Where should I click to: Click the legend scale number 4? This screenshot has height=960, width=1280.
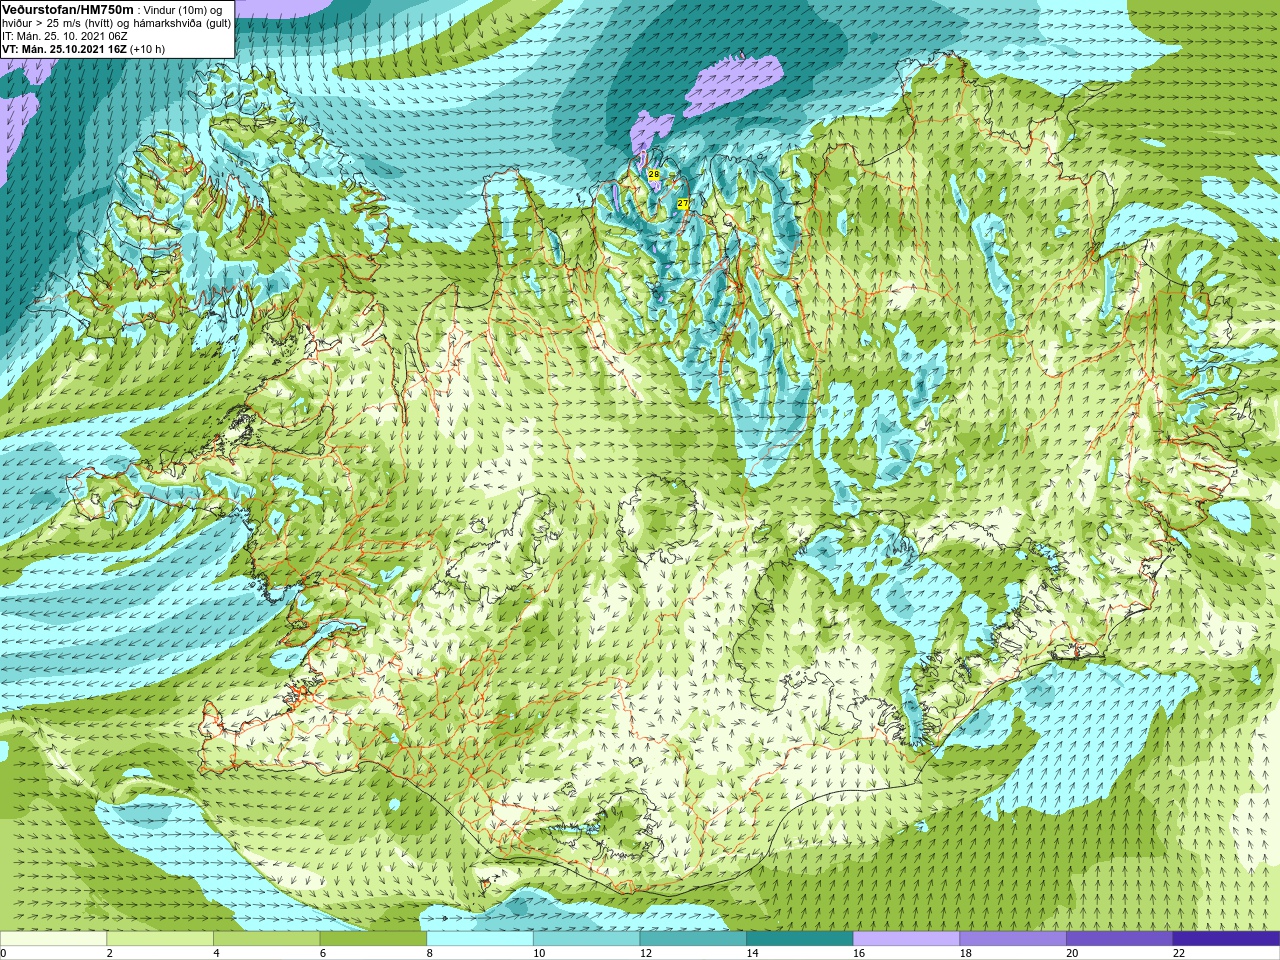pyautogui.click(x=216, y=953)
